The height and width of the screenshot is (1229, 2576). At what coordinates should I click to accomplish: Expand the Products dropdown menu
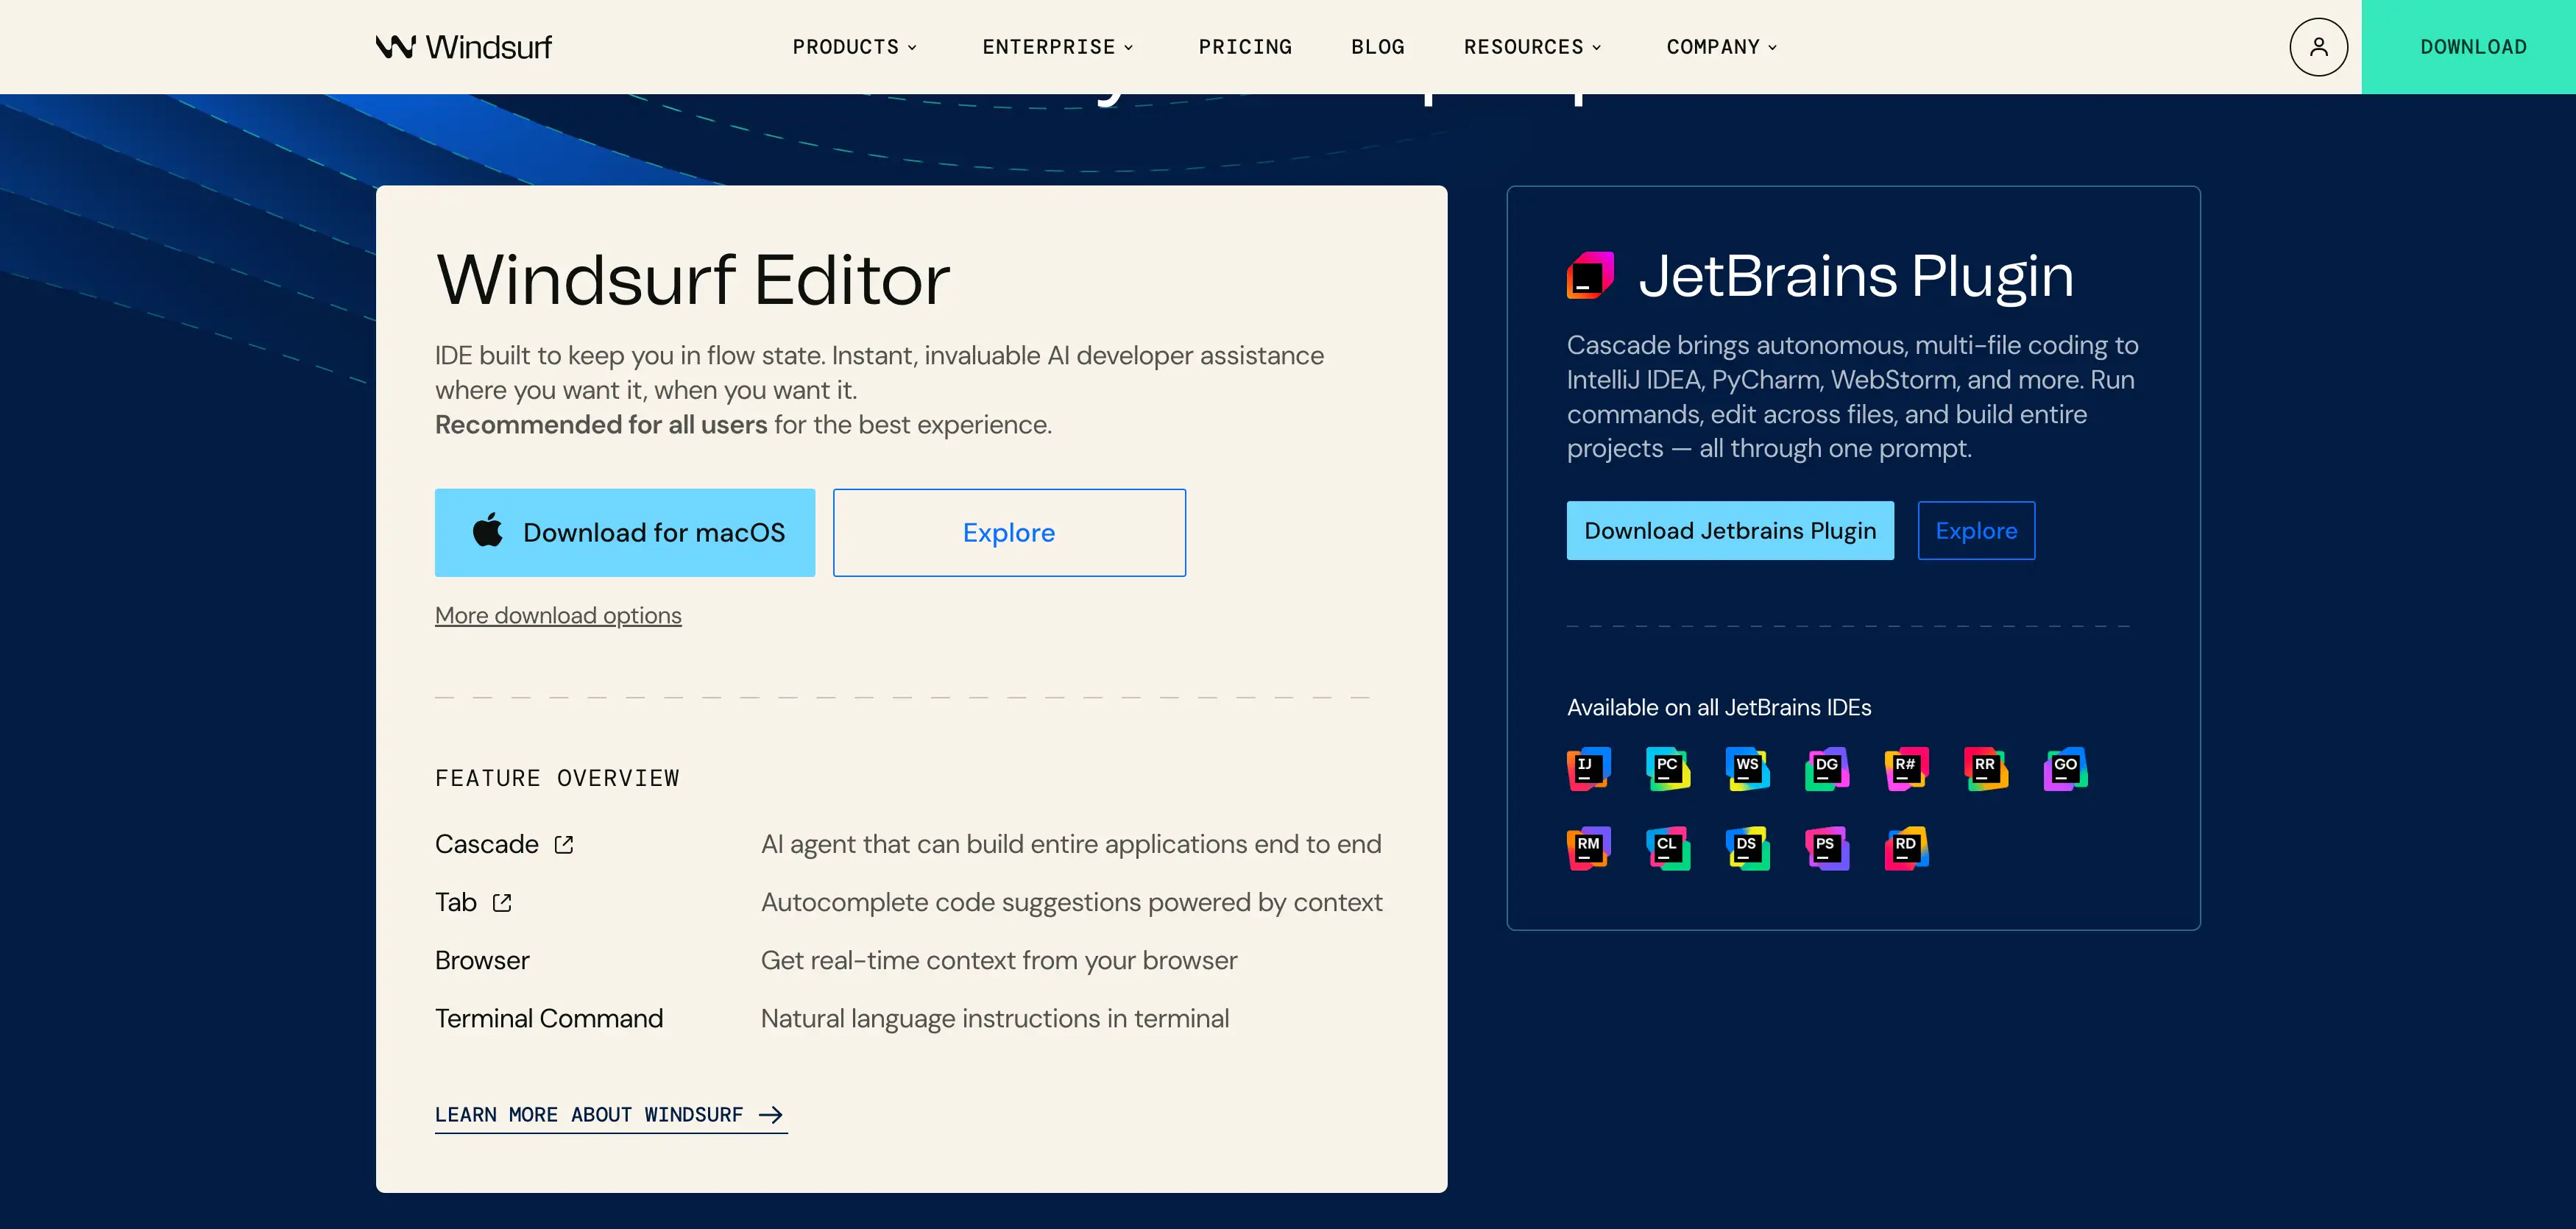tap(855, 47)
